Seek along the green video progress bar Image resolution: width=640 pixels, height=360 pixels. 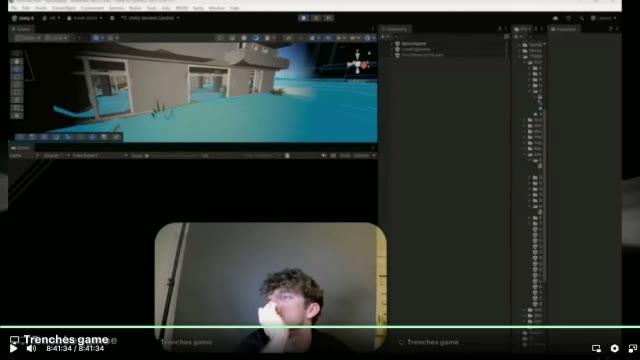[x=320, y=327]
